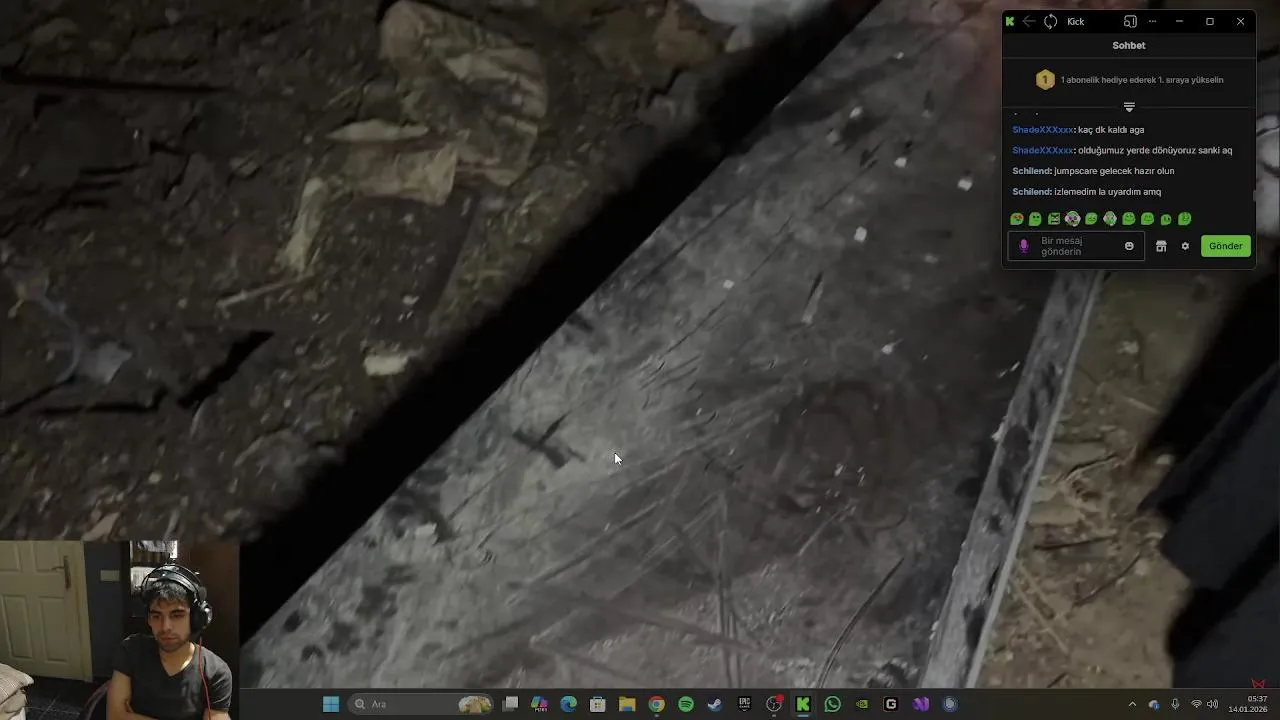The width and height of the screenshot is (1280, 720).
Task: Open Visual Studio from the taskbar
Action: 920,704
